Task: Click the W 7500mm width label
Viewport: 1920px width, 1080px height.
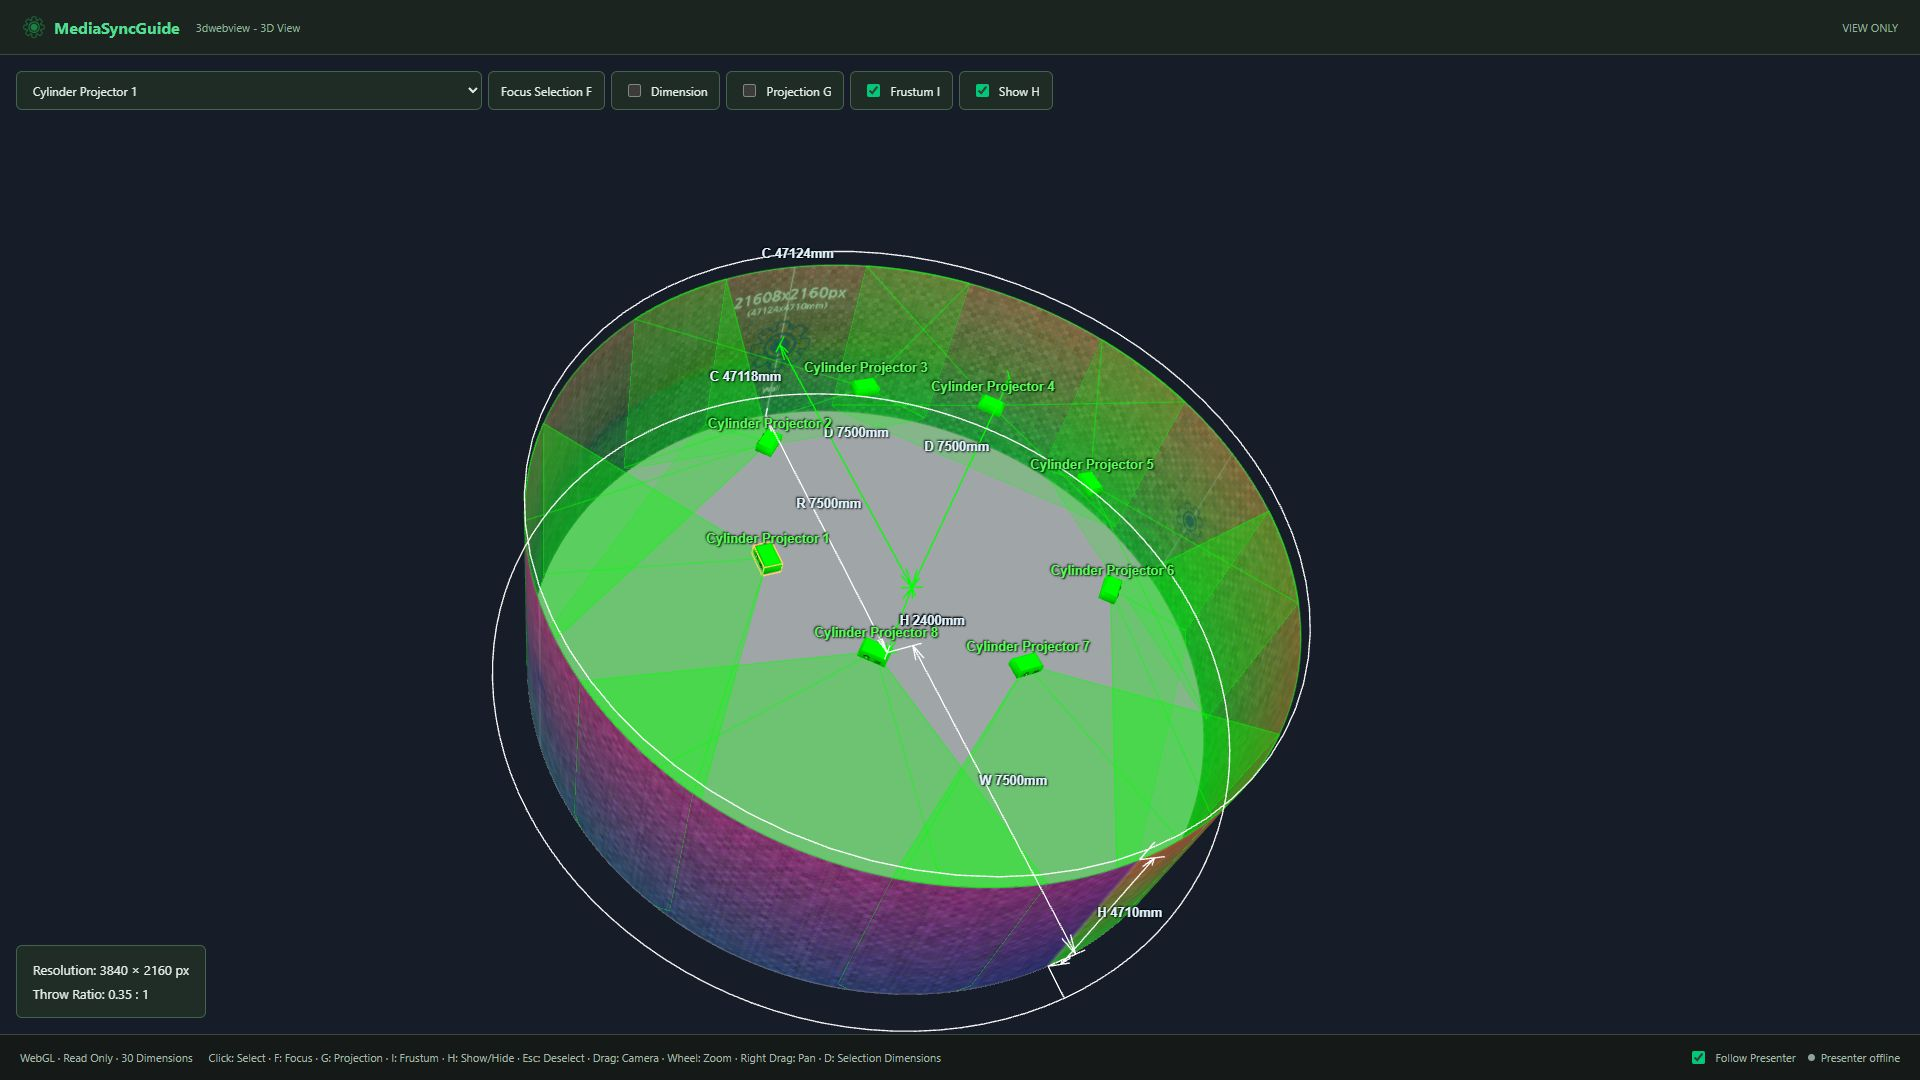Action: [x=1013, y=780]
